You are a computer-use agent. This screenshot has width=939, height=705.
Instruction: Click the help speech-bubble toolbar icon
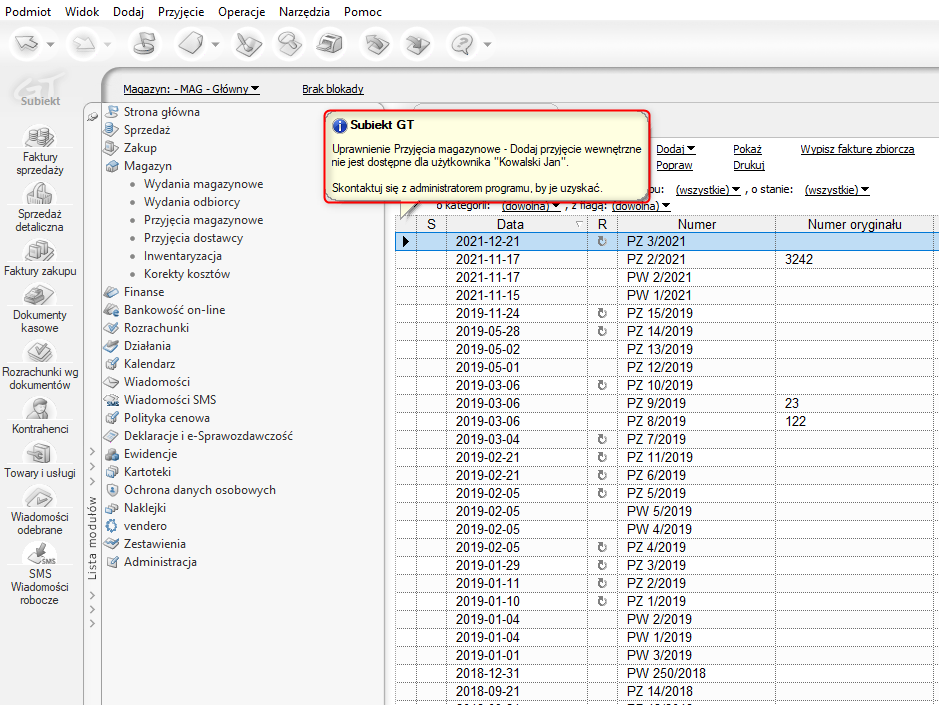(x=462, y=44)
